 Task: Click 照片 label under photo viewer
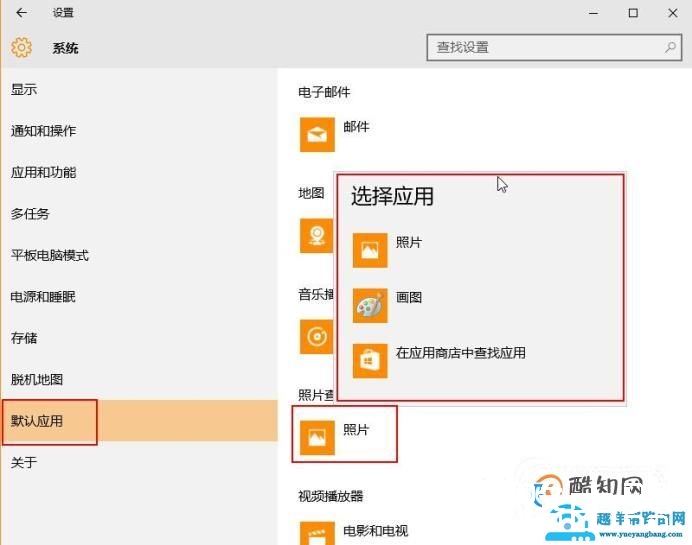click(356, 430)
